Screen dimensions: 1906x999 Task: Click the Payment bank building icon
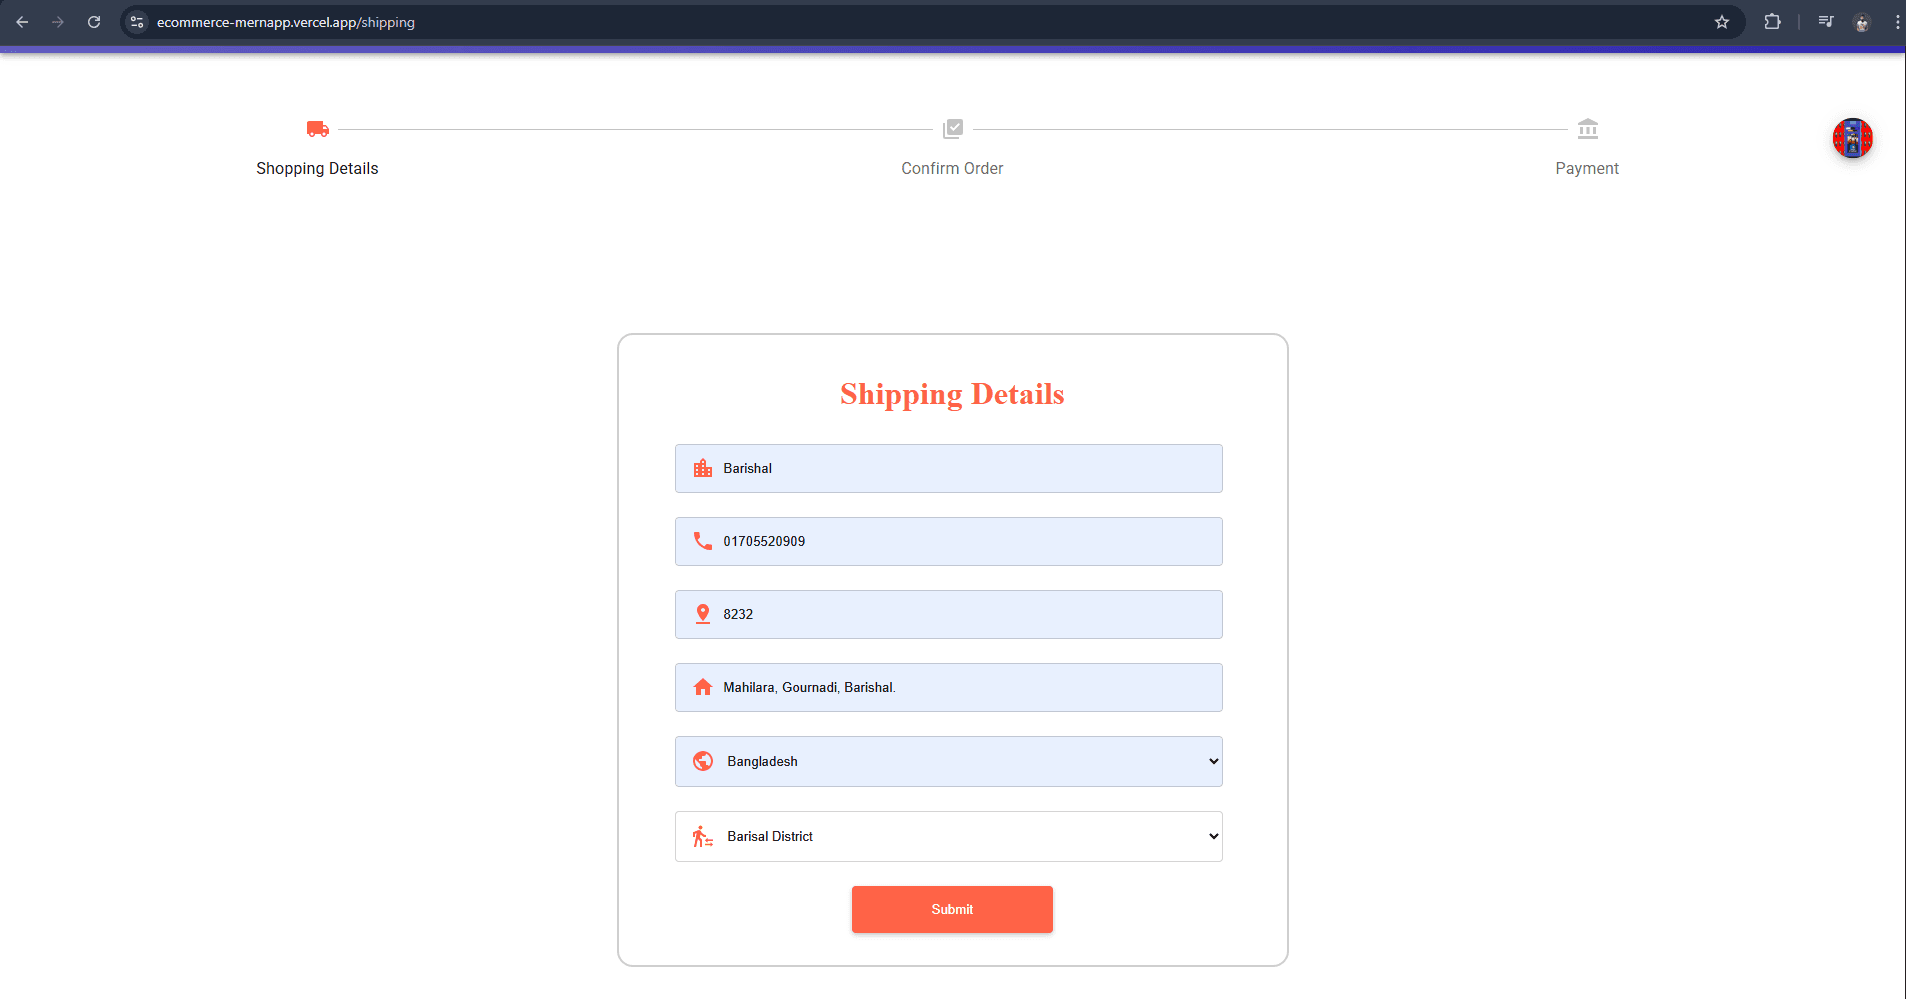point(1587,129)
